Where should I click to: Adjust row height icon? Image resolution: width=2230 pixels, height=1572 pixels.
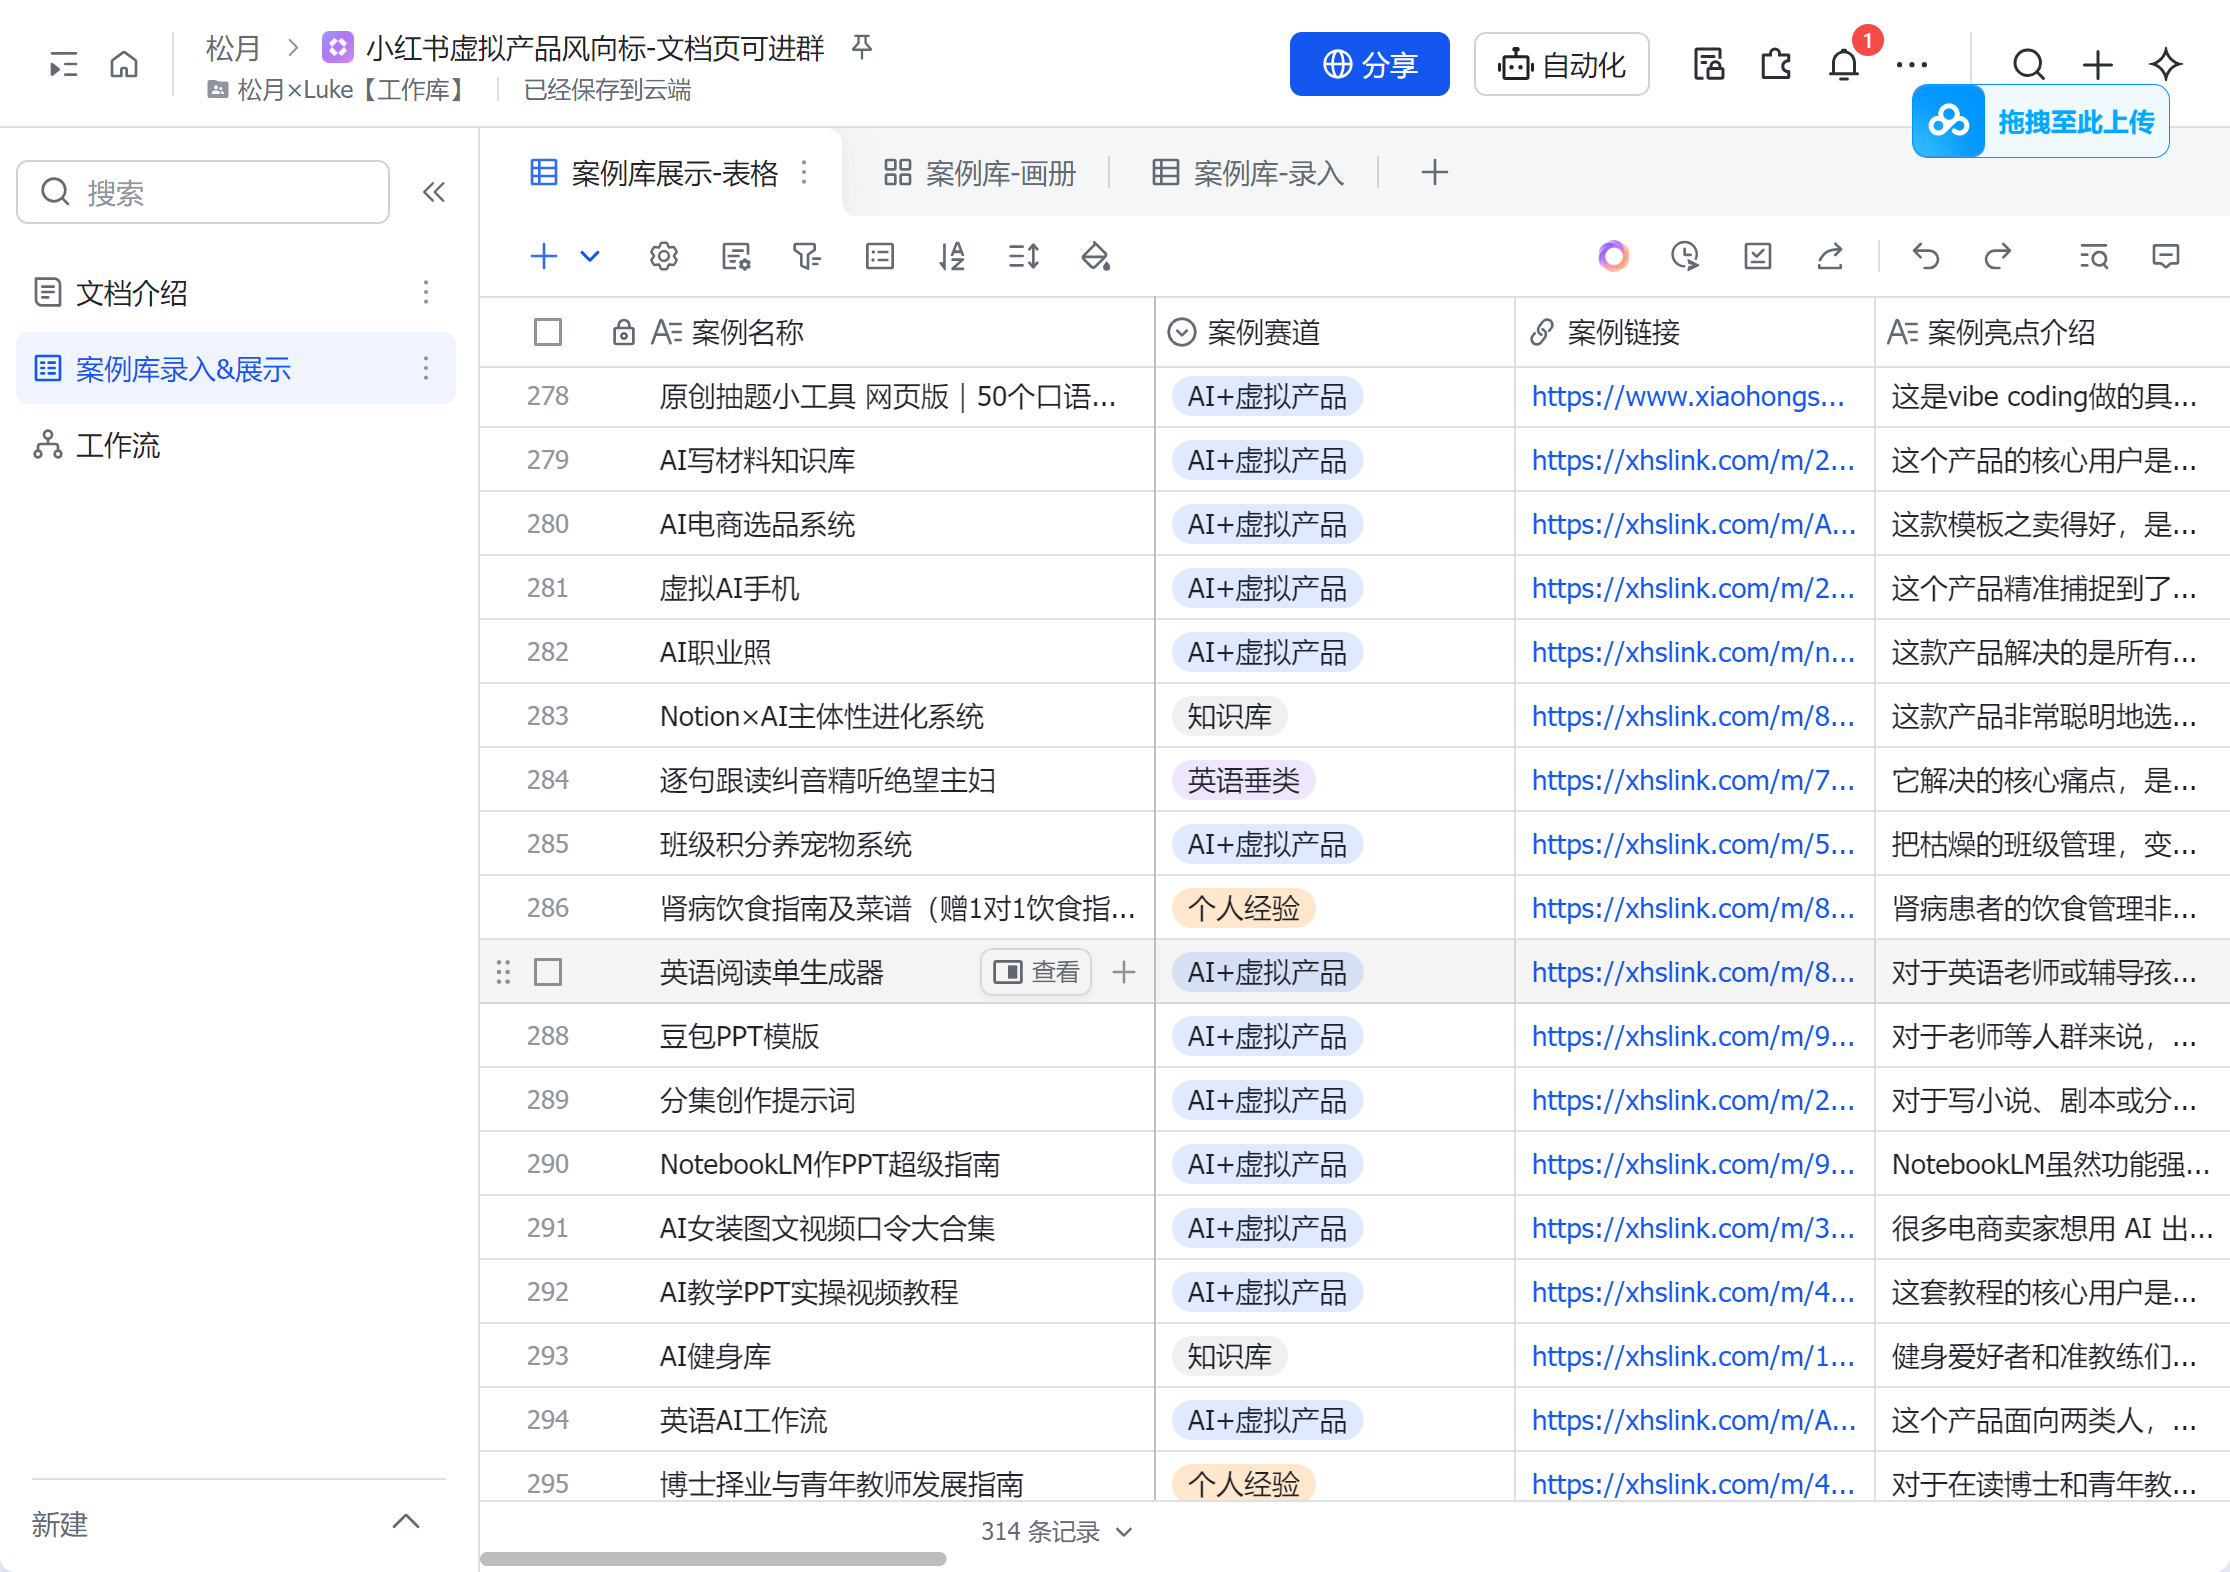1023,257
